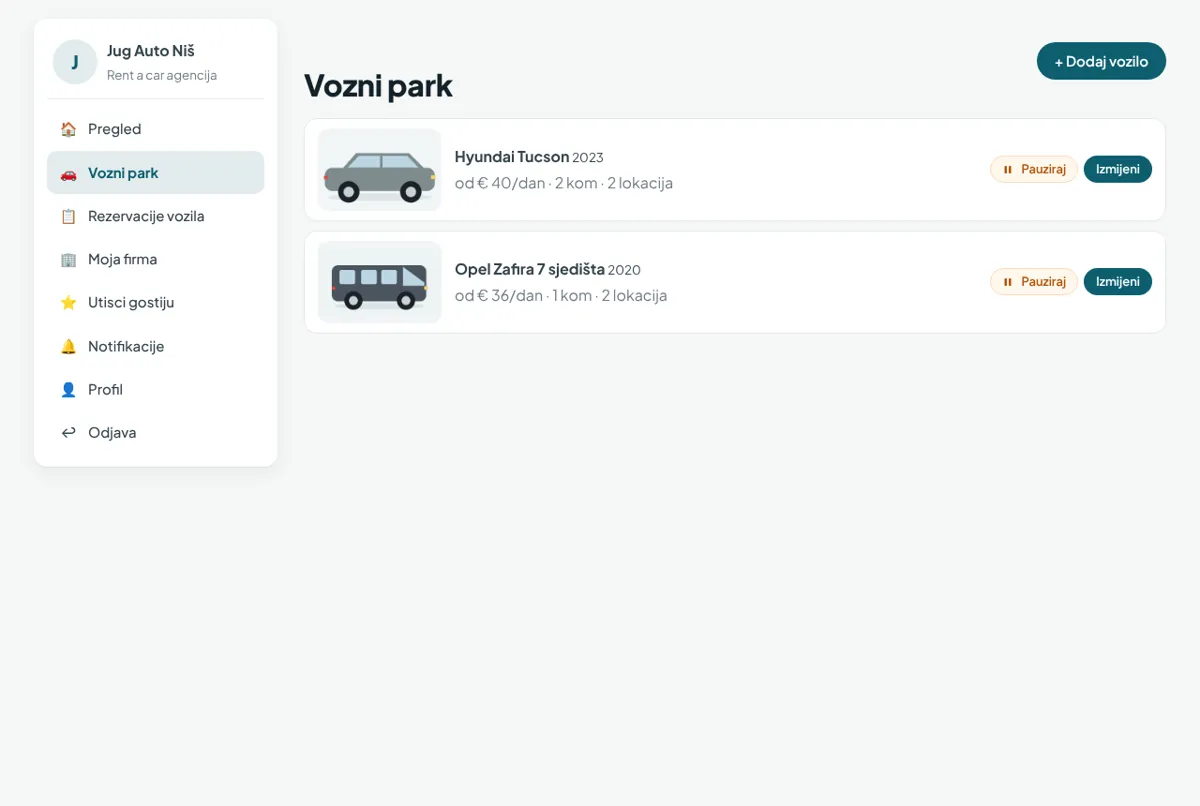Click the J avatar circle

75,62
